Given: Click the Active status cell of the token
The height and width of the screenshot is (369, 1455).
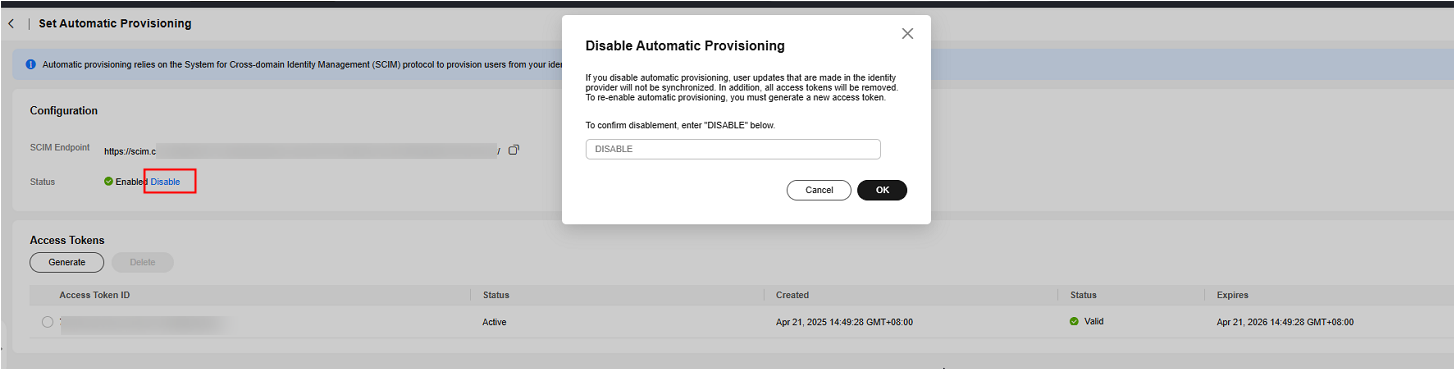Looking at the screenshot, I should (495, 322).
